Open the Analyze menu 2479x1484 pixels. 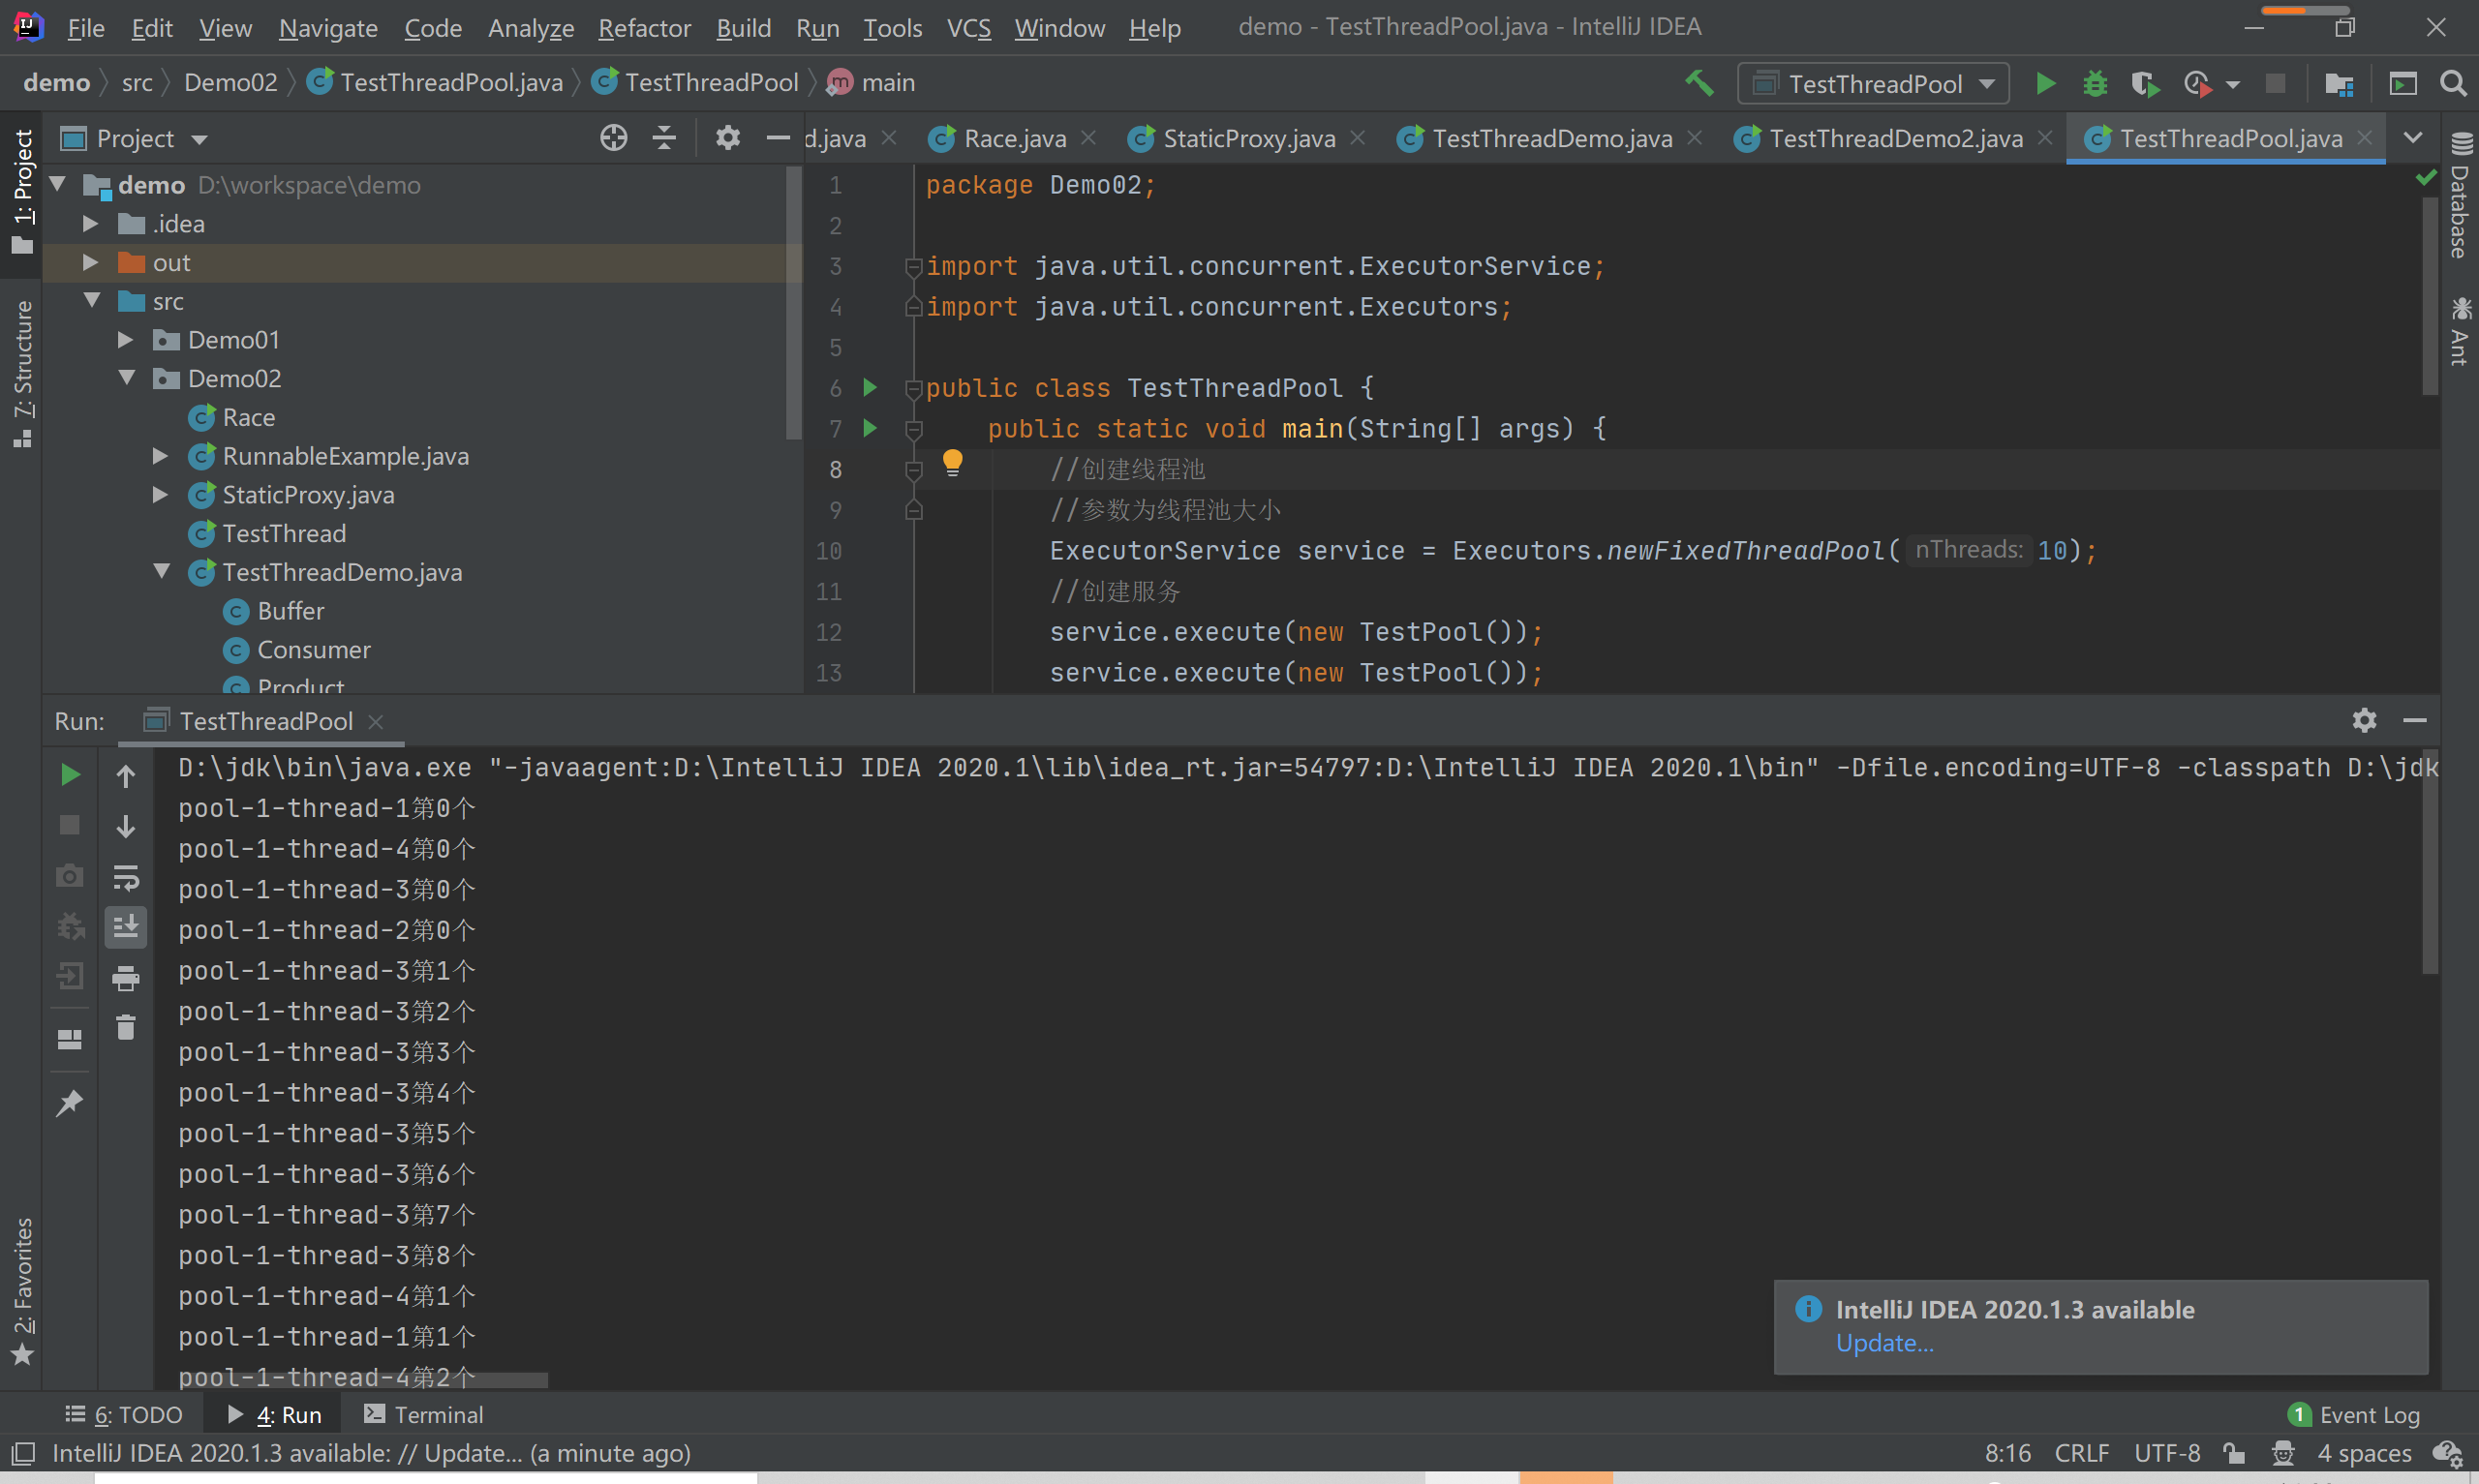(531, 28)
